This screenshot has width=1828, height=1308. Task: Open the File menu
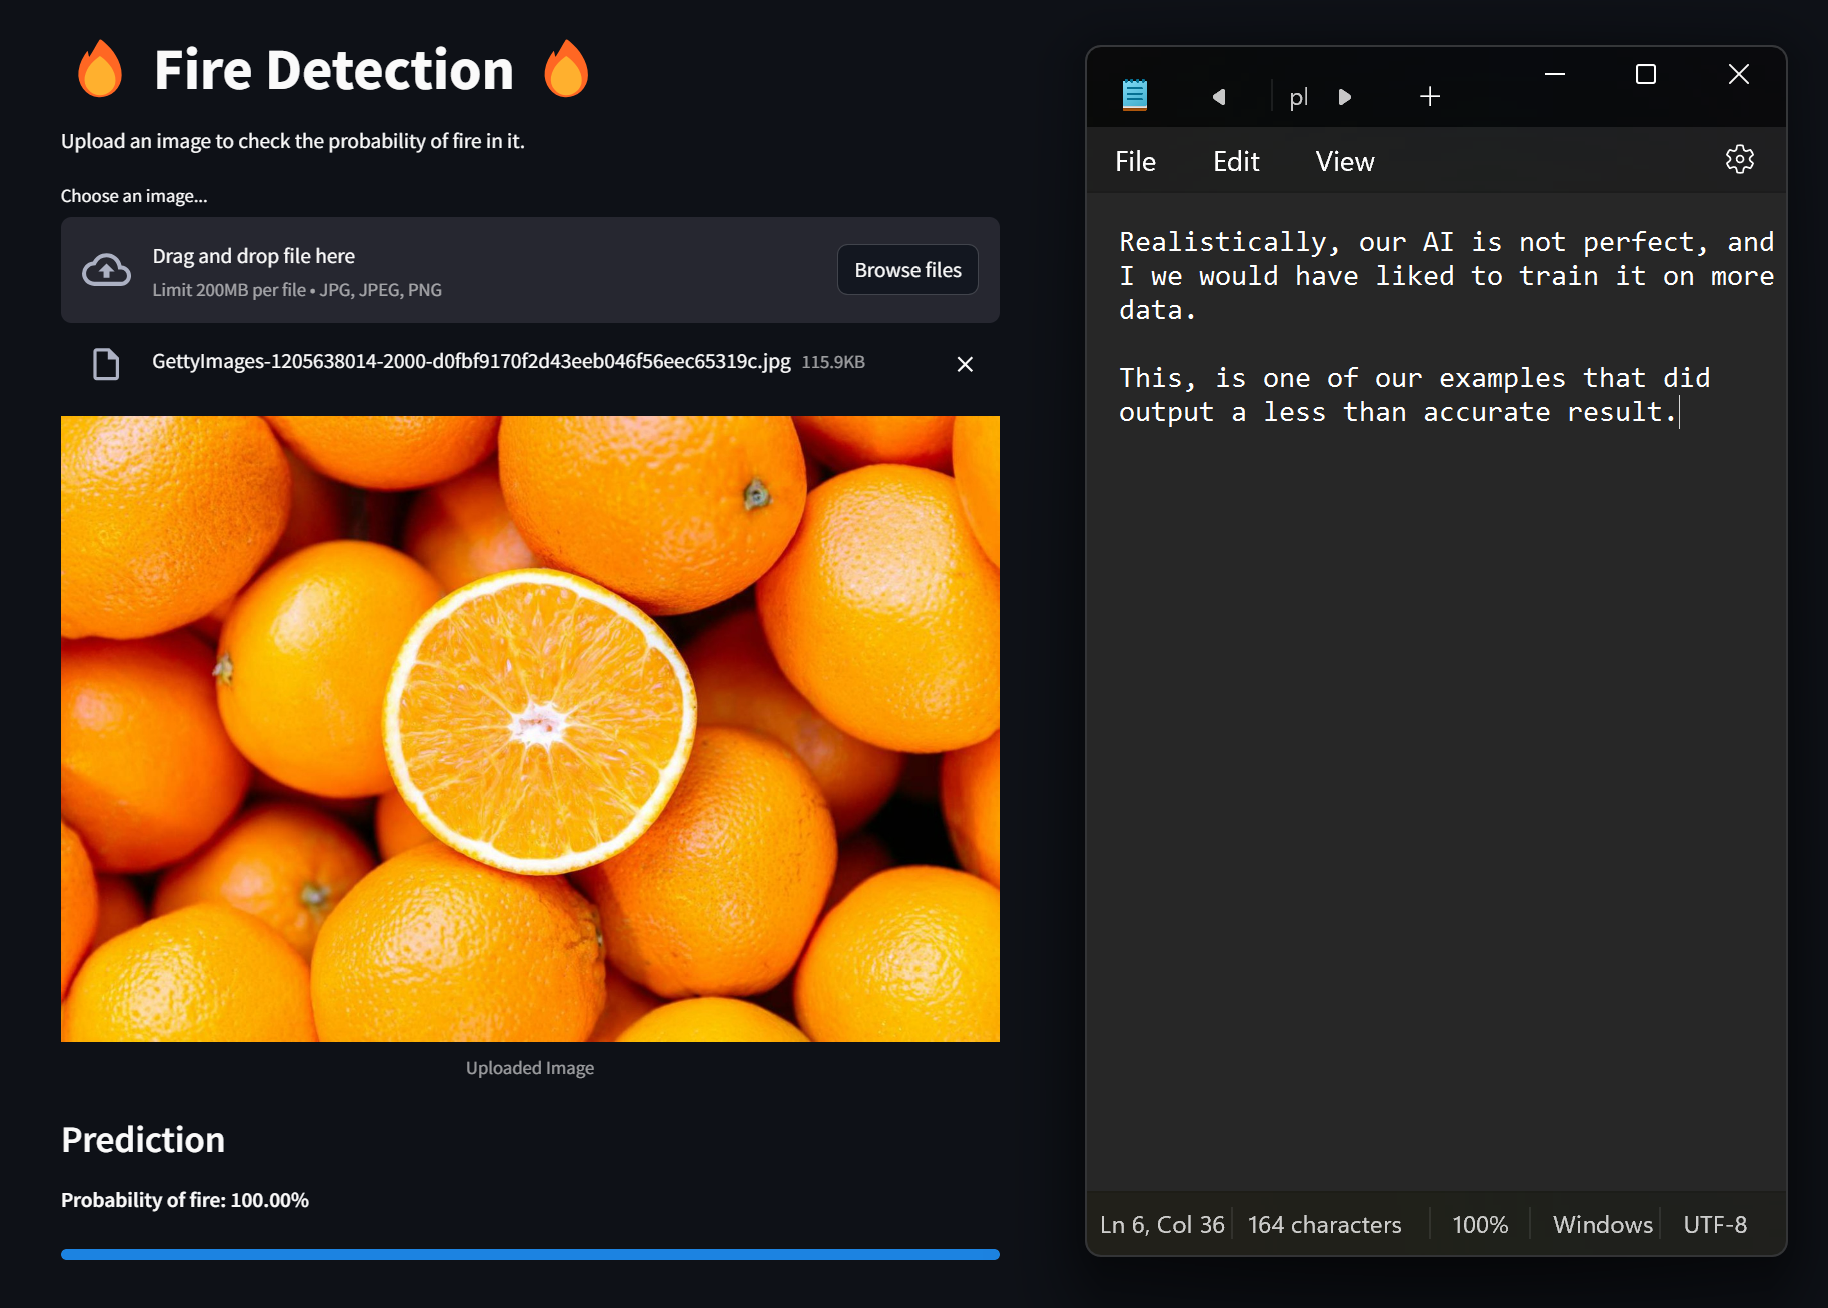pos(1135,161)
